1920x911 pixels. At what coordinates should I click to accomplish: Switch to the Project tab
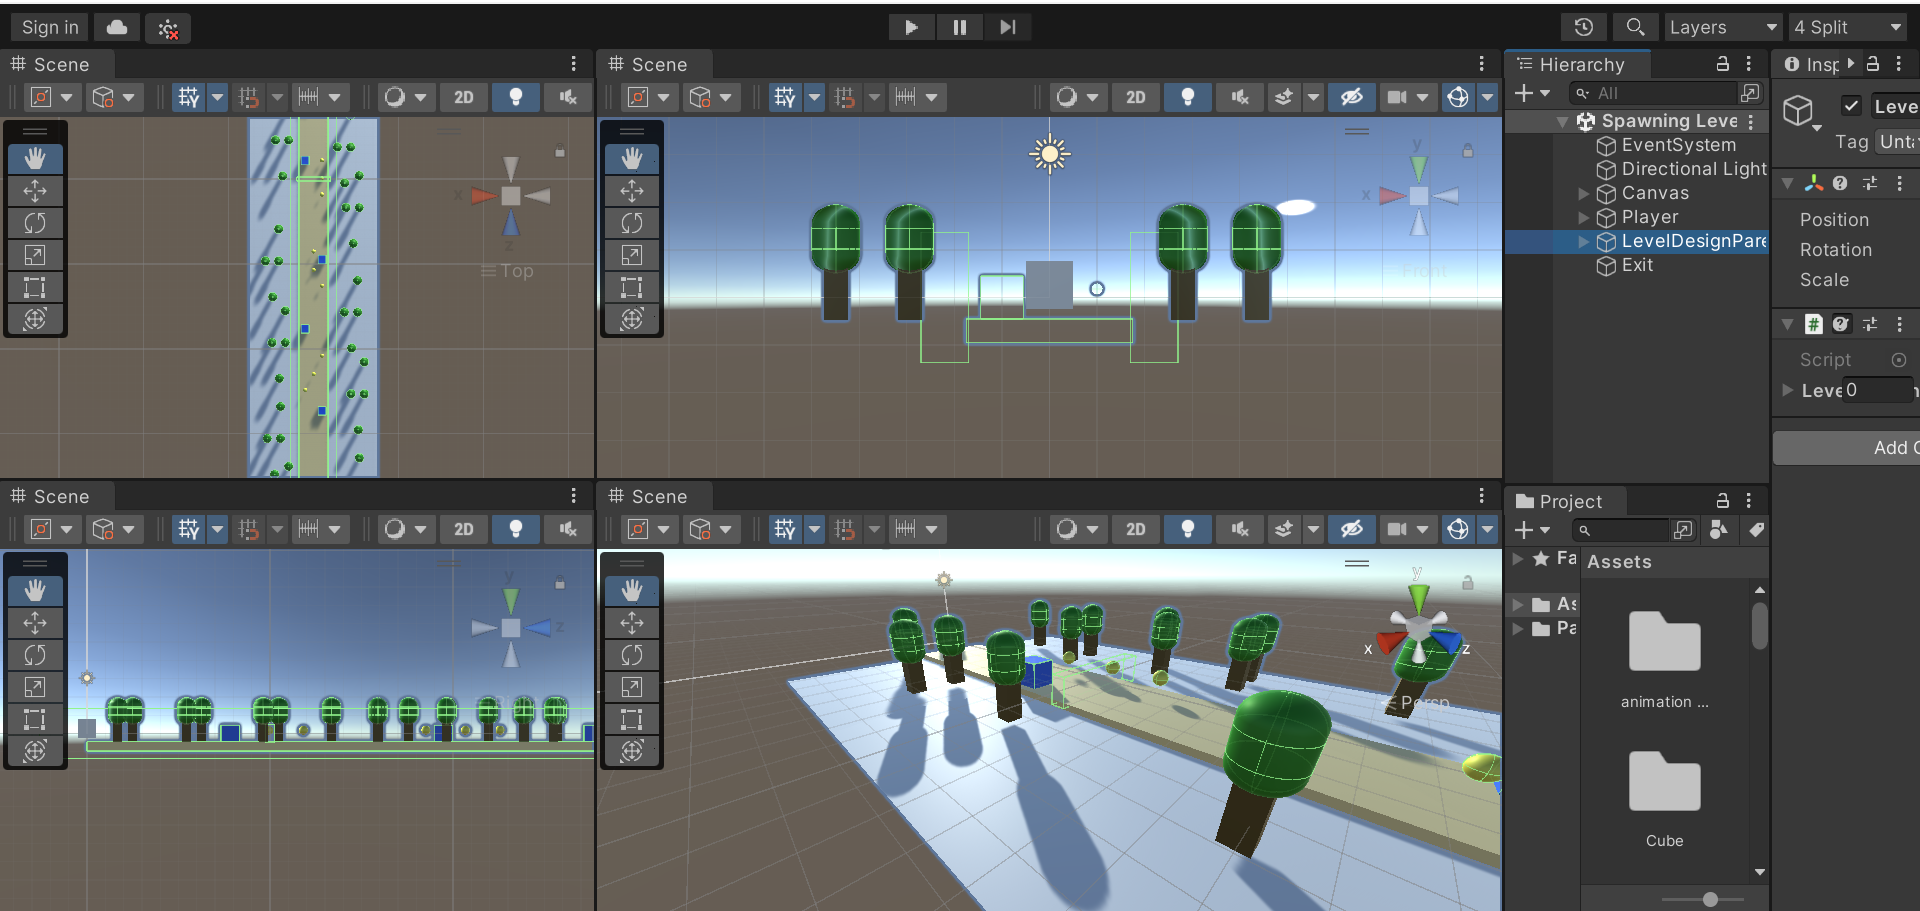(x=1563, y=501)
